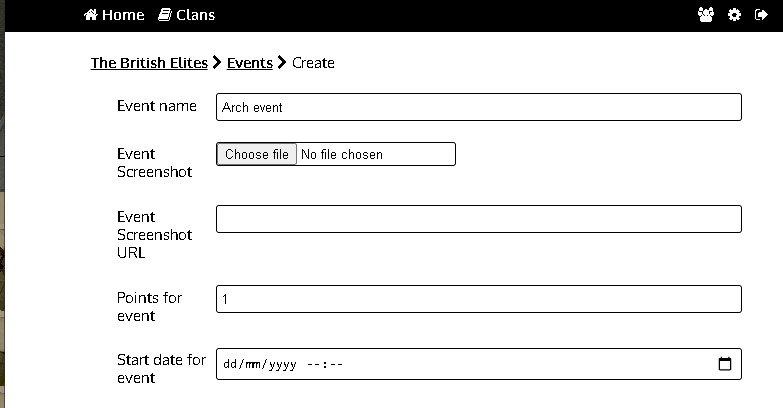Click the chevron after The British Elites

click(217, 63)
